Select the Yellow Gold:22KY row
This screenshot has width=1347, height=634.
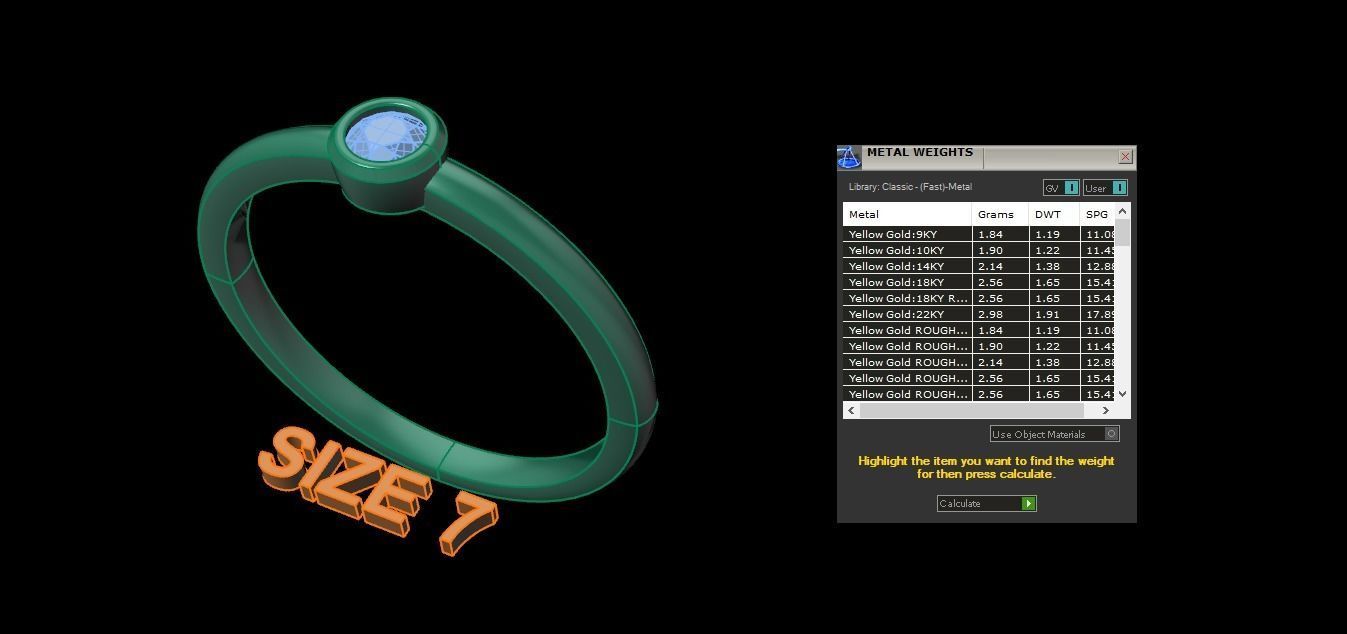[x=979, y=314]
